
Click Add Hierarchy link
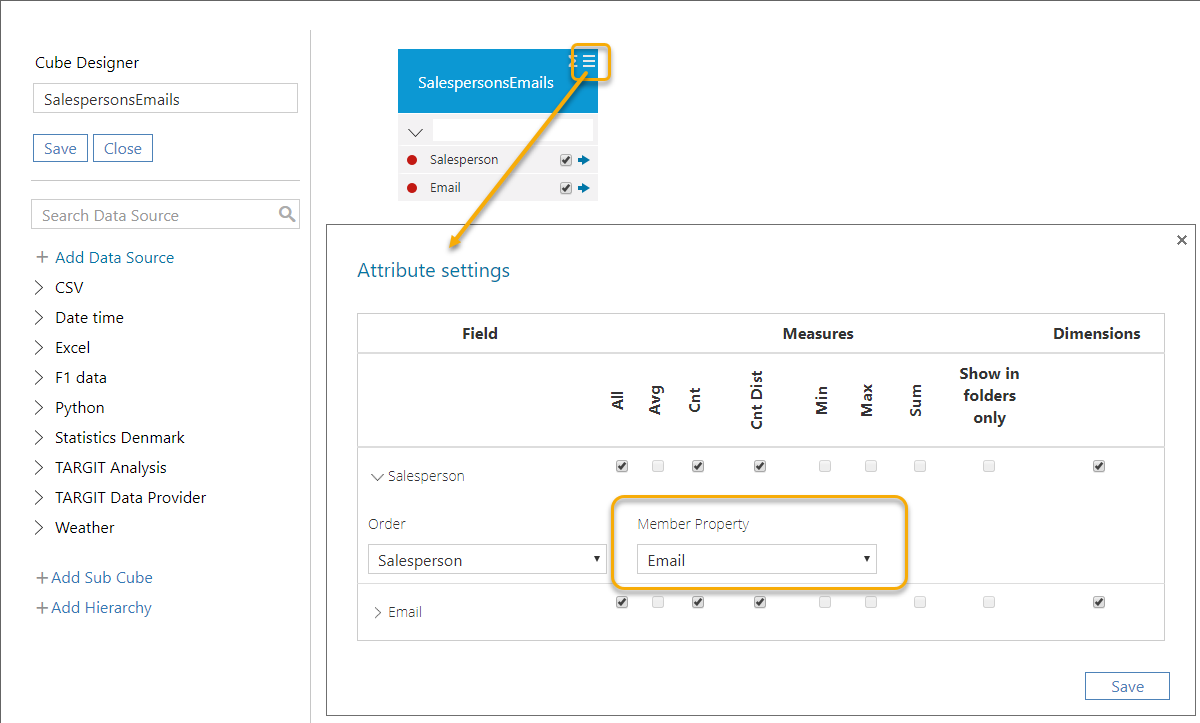(94, 607)
